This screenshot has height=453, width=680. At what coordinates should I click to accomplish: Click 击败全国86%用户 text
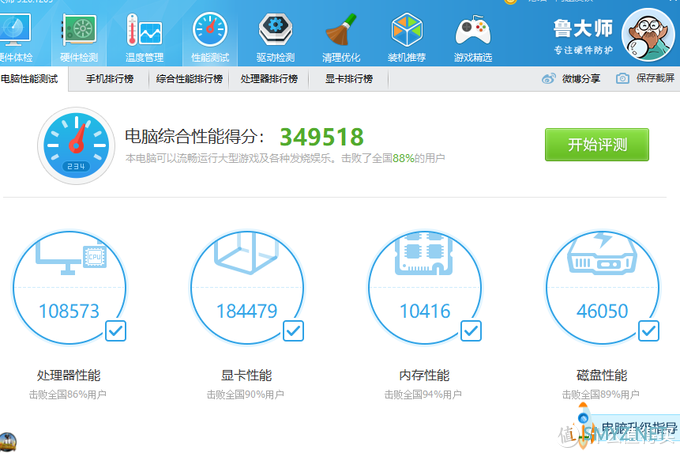68,394
